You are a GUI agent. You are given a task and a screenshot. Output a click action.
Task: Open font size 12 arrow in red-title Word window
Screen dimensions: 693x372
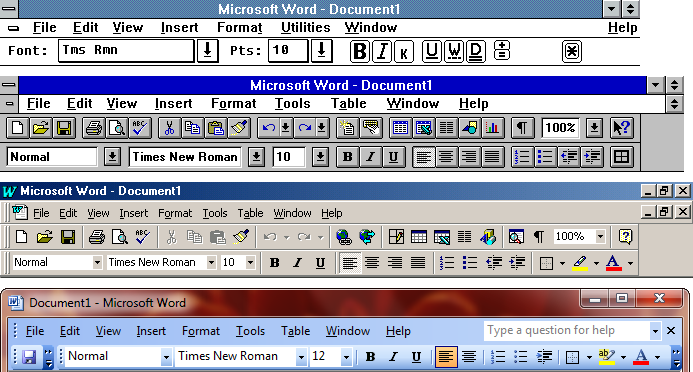coord(346,357)
